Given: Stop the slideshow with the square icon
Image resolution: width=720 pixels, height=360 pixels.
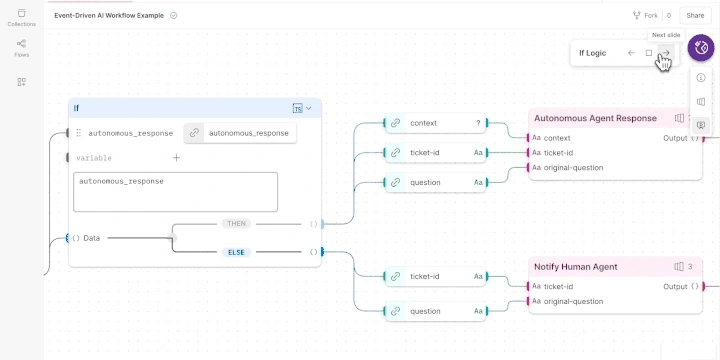Looking at the screenshot, I should click(649, 53).
